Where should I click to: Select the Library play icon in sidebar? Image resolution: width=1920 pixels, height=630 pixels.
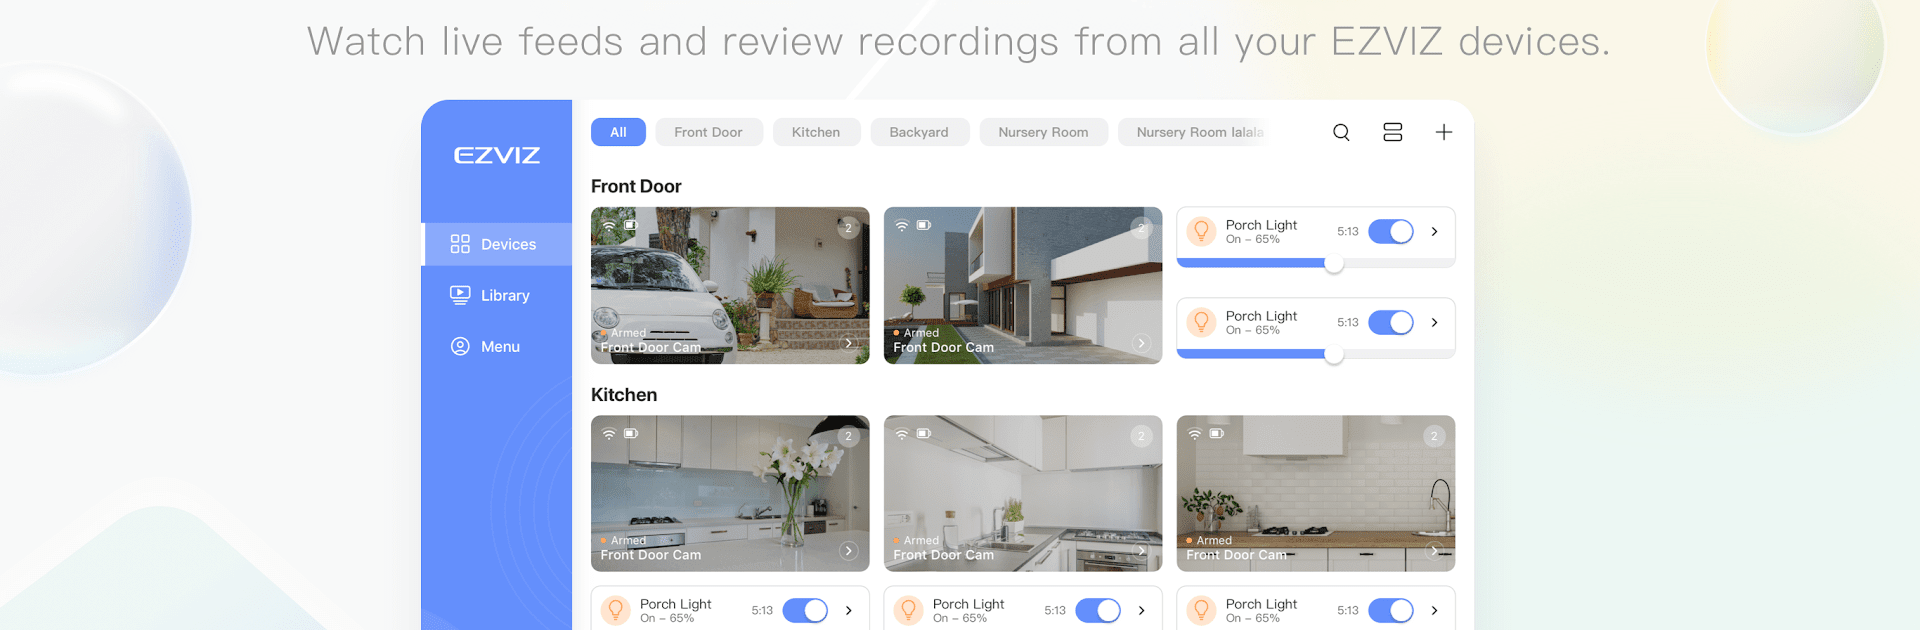460,295
